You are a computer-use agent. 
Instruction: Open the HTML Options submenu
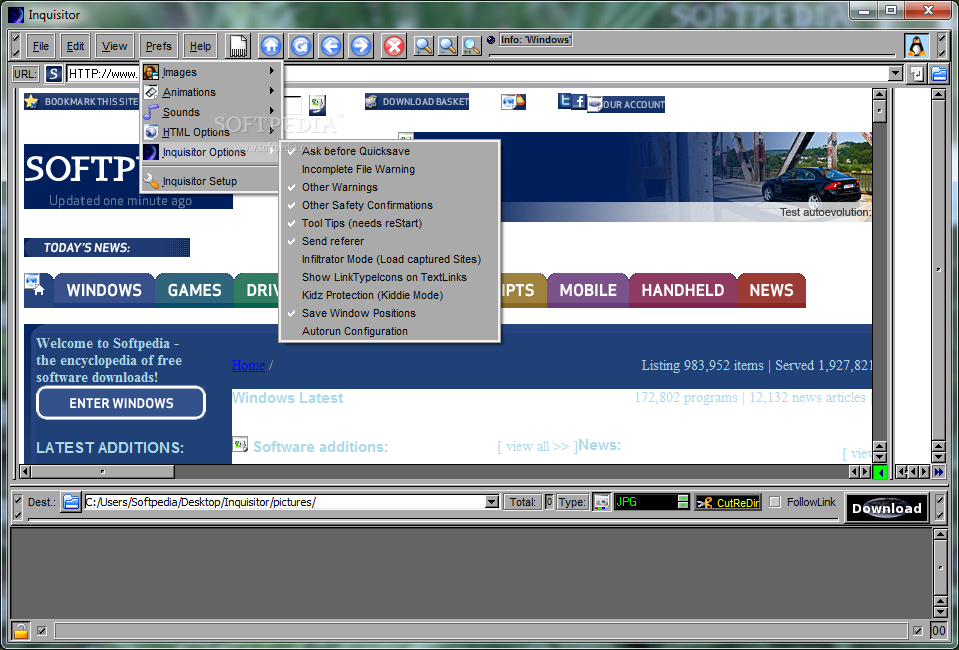click(x=212, y=132)
